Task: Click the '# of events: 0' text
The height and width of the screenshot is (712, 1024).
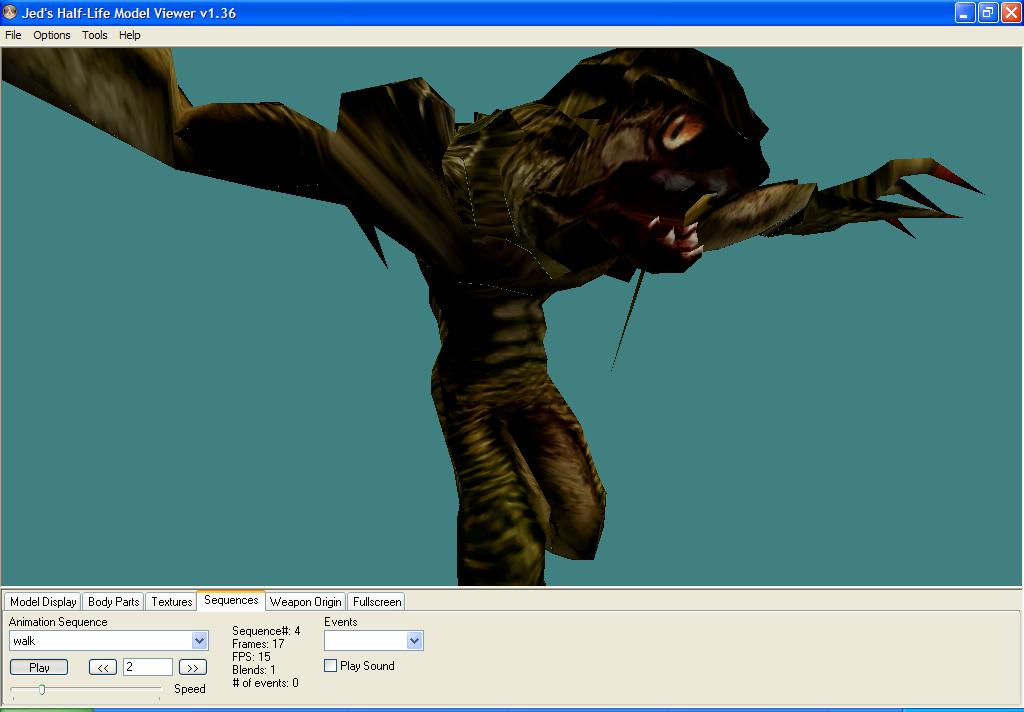Action: tap(265, 683)
